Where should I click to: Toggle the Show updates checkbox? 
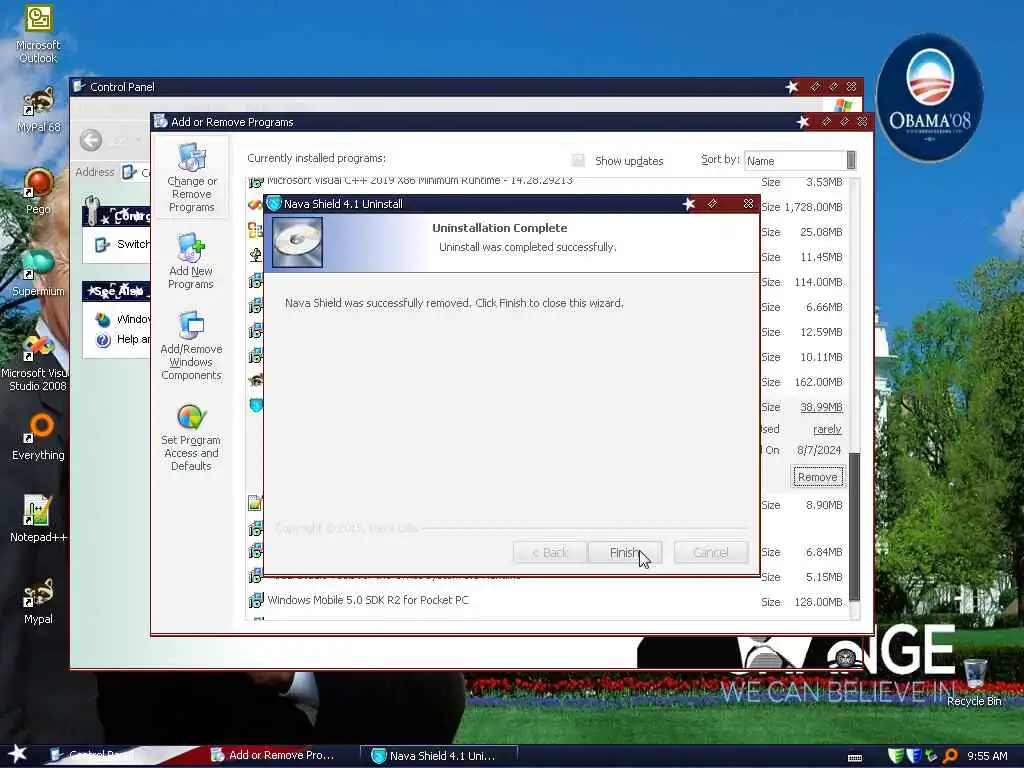pos(578,161)
